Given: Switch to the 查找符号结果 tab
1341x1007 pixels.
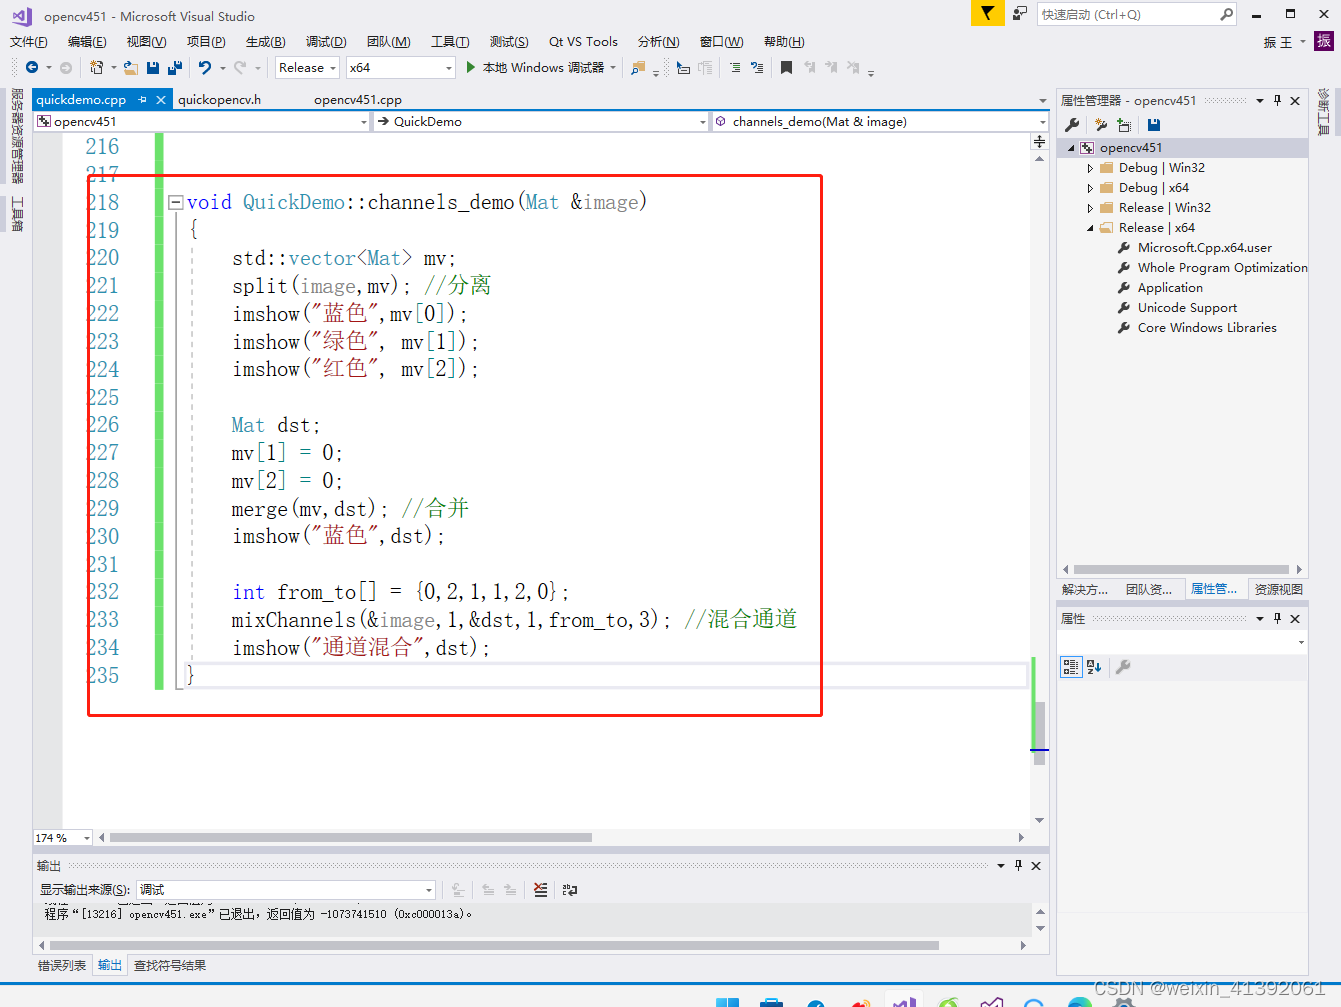Looking at the screenshot, I should coord(170,965).
